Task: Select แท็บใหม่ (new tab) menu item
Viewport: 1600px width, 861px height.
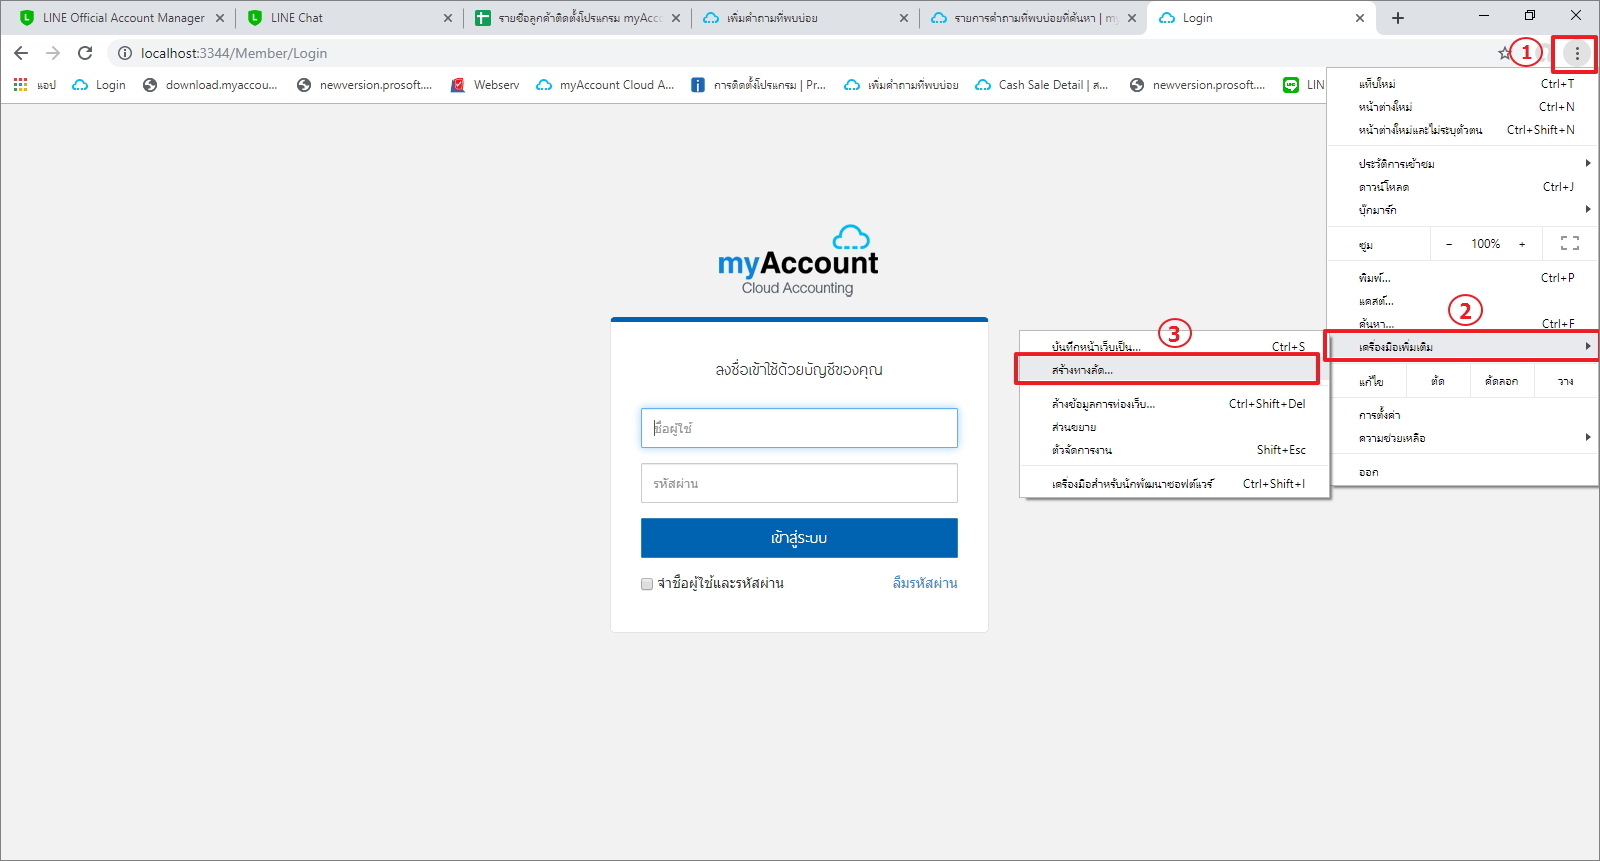Action: (1463, 84)
